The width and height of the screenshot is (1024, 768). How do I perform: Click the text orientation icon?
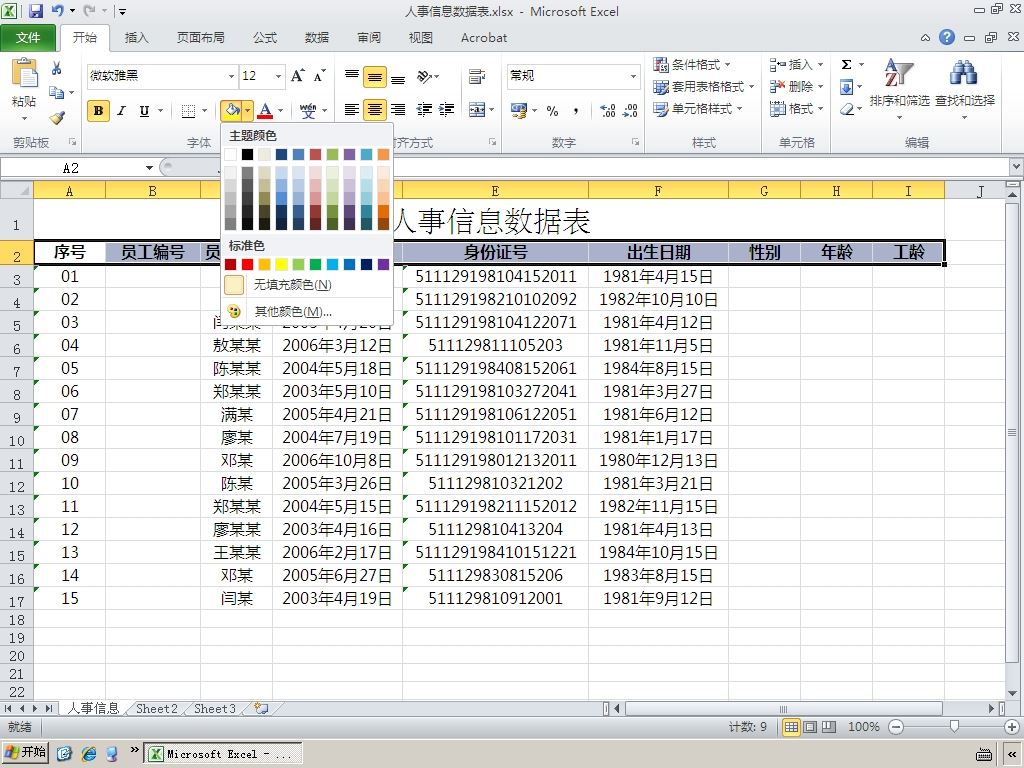(424, 76)
